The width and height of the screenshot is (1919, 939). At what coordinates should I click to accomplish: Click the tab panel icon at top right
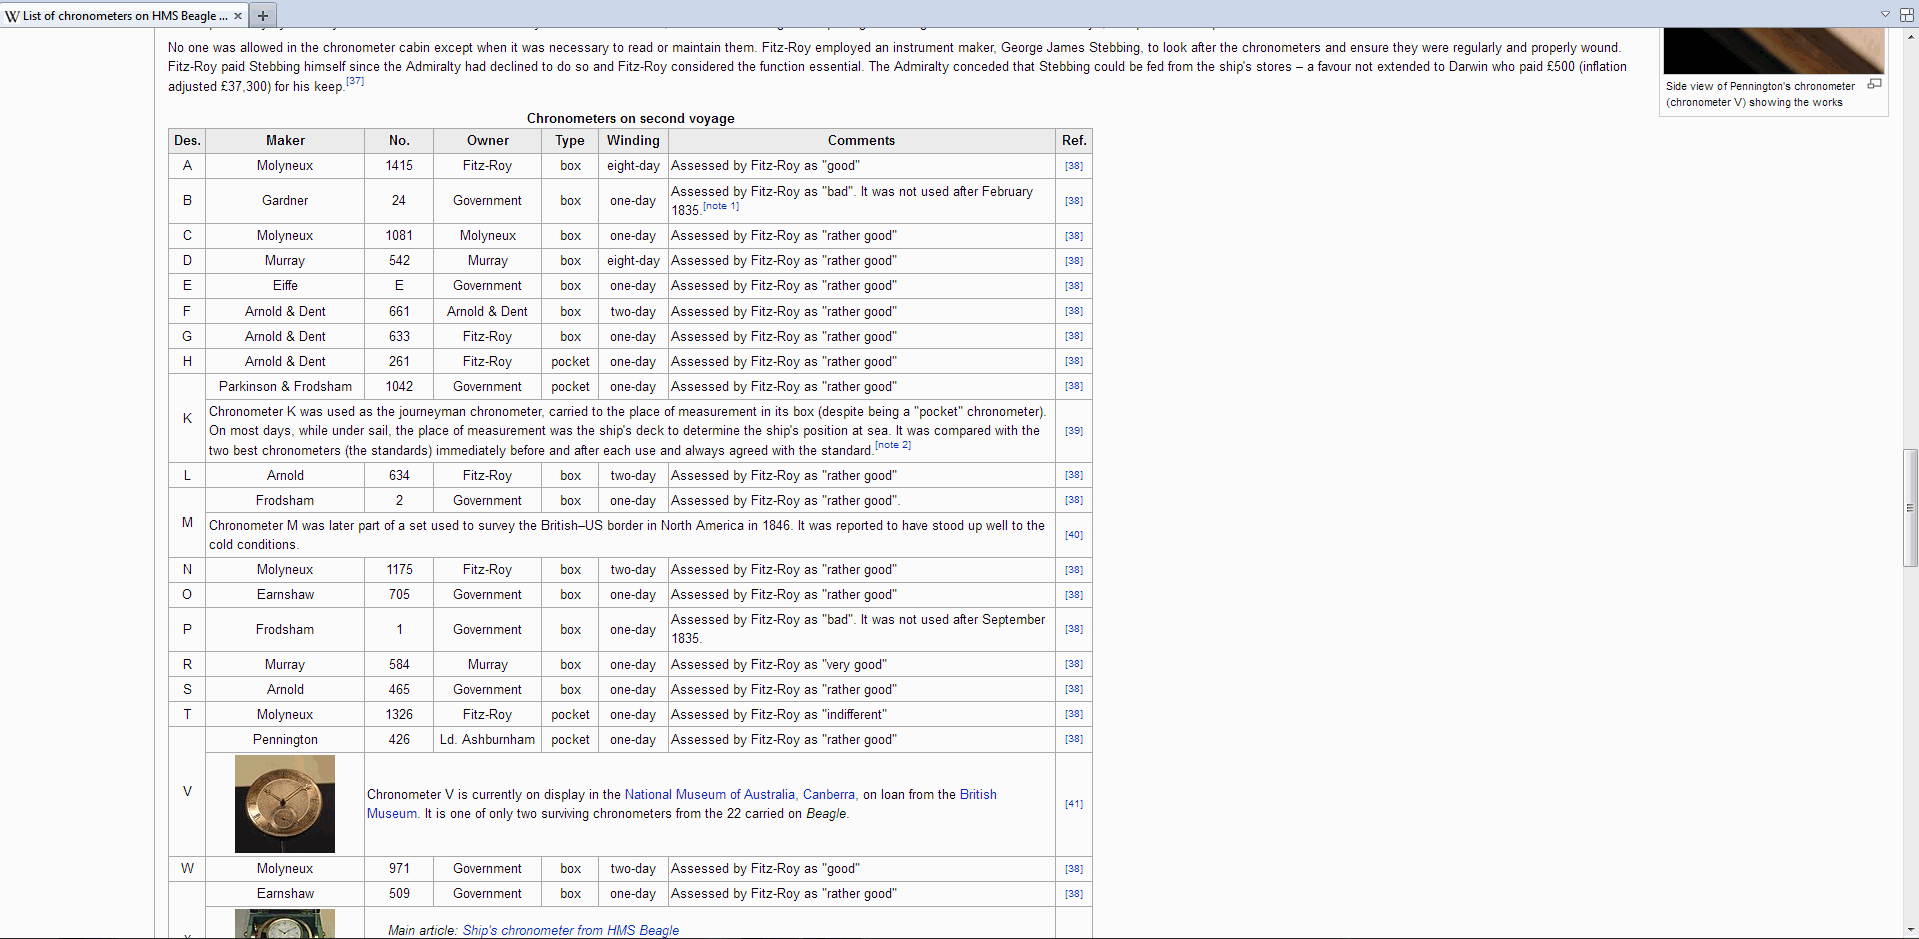pos(1905,14)
